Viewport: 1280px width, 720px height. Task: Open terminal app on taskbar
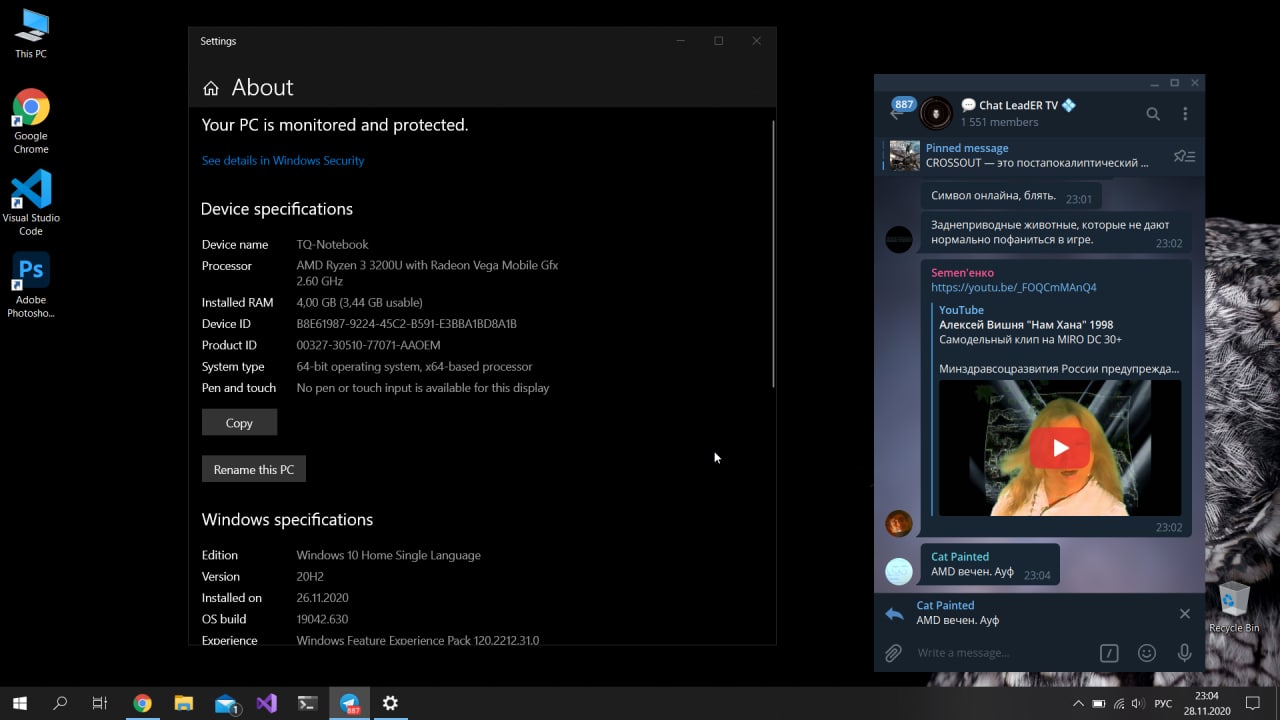[308, 703]
